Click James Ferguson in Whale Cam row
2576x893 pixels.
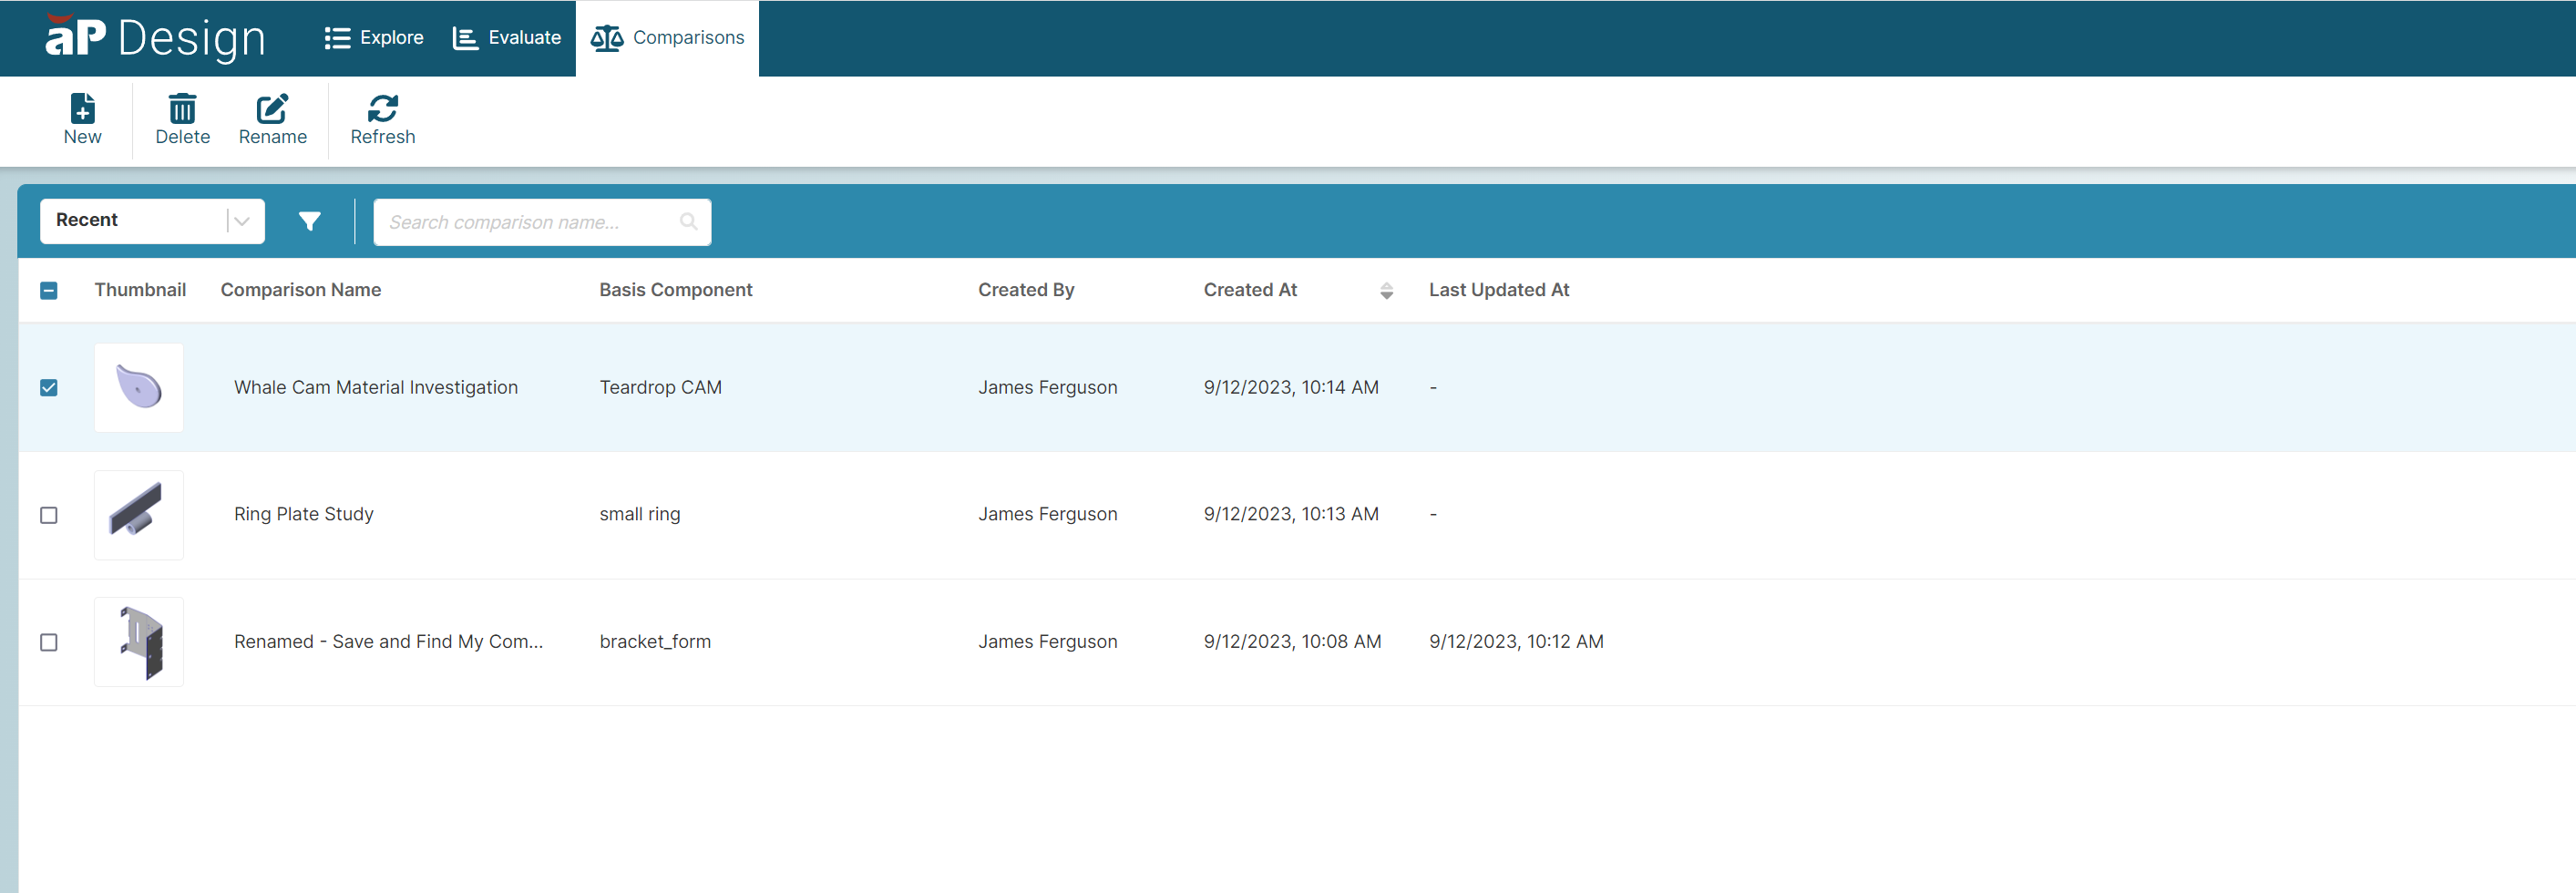pos(1048,388)
